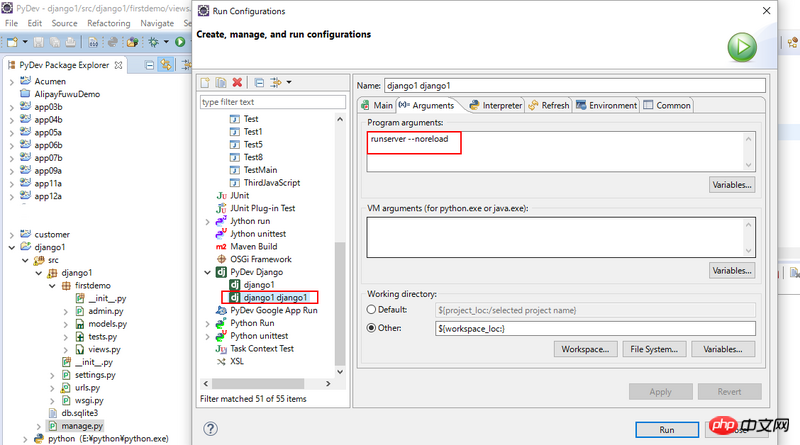Viewport: 800px width, 445px height.
Task: Click the Other working directory path field
Action: click(x=595, y=328)
